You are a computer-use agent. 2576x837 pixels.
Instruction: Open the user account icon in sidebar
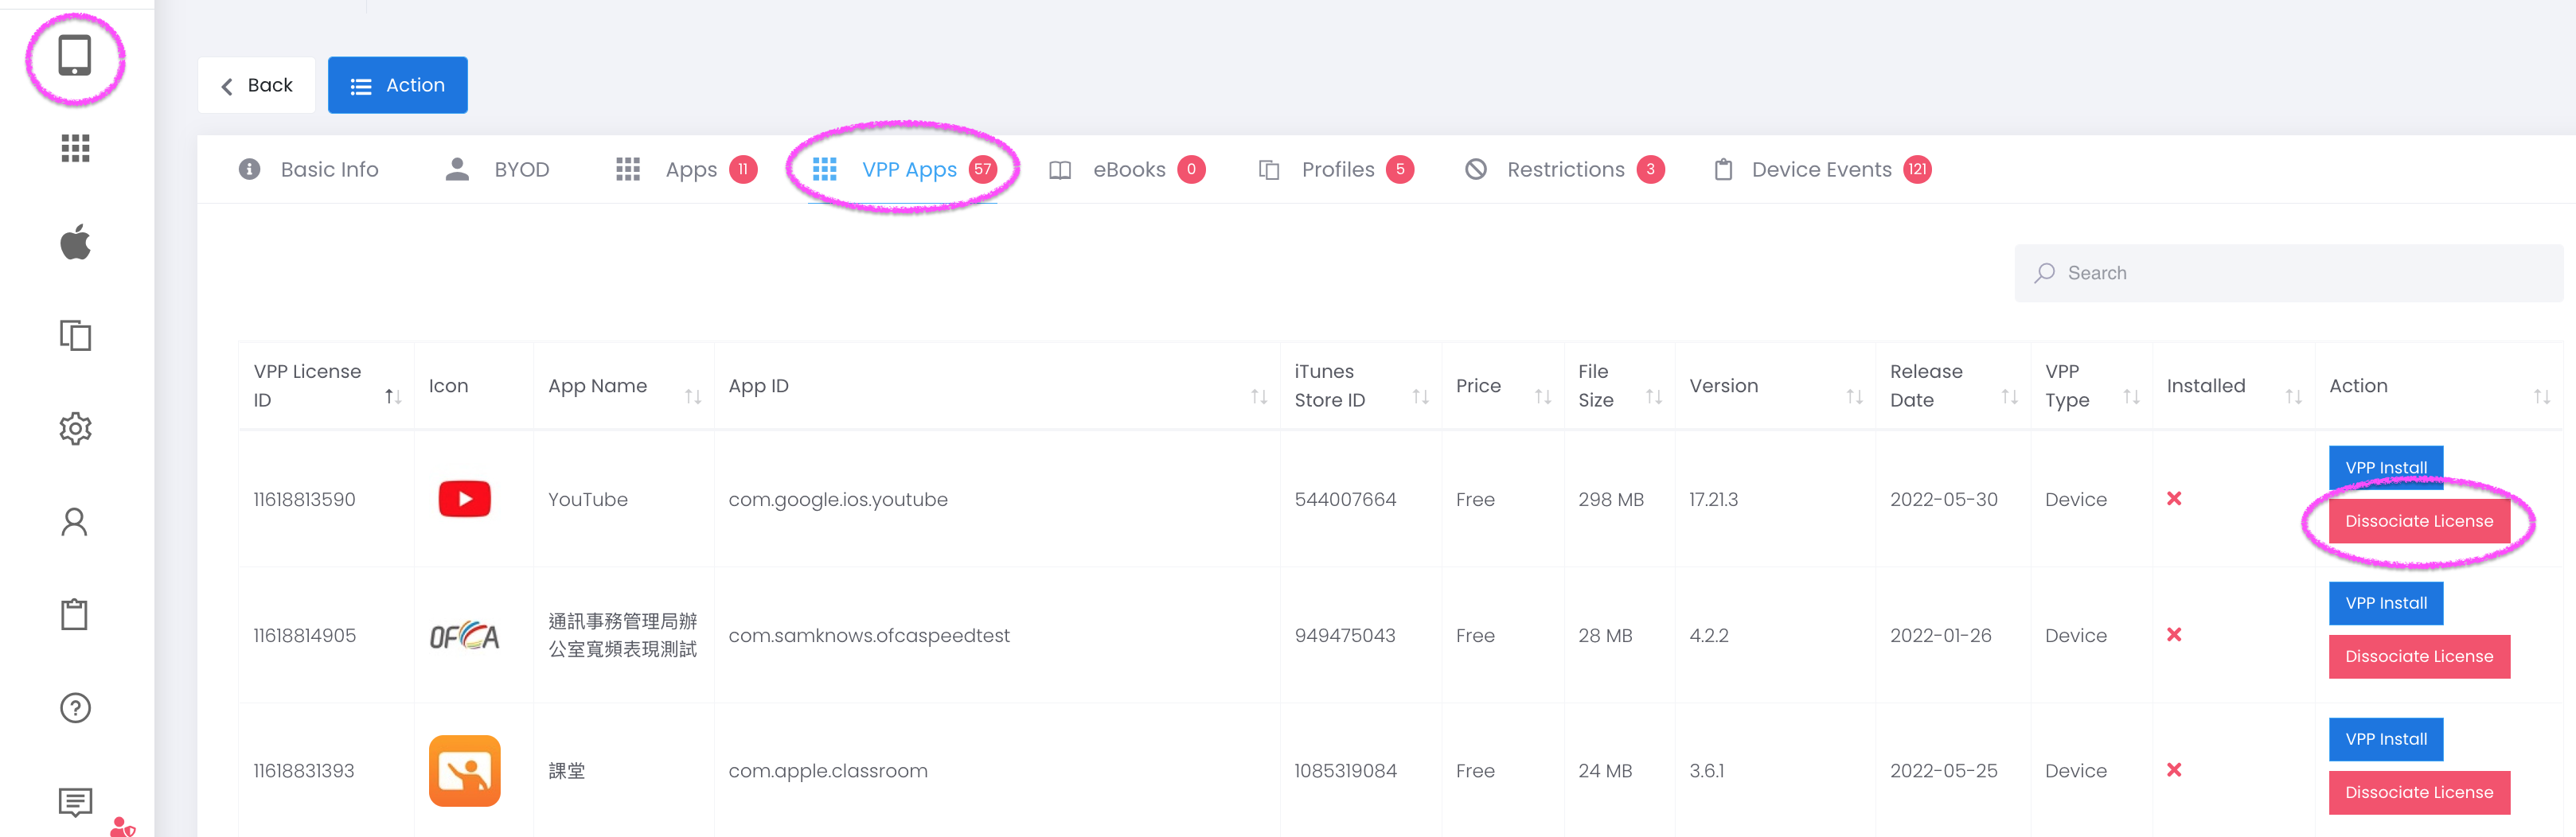click(75, 522)
